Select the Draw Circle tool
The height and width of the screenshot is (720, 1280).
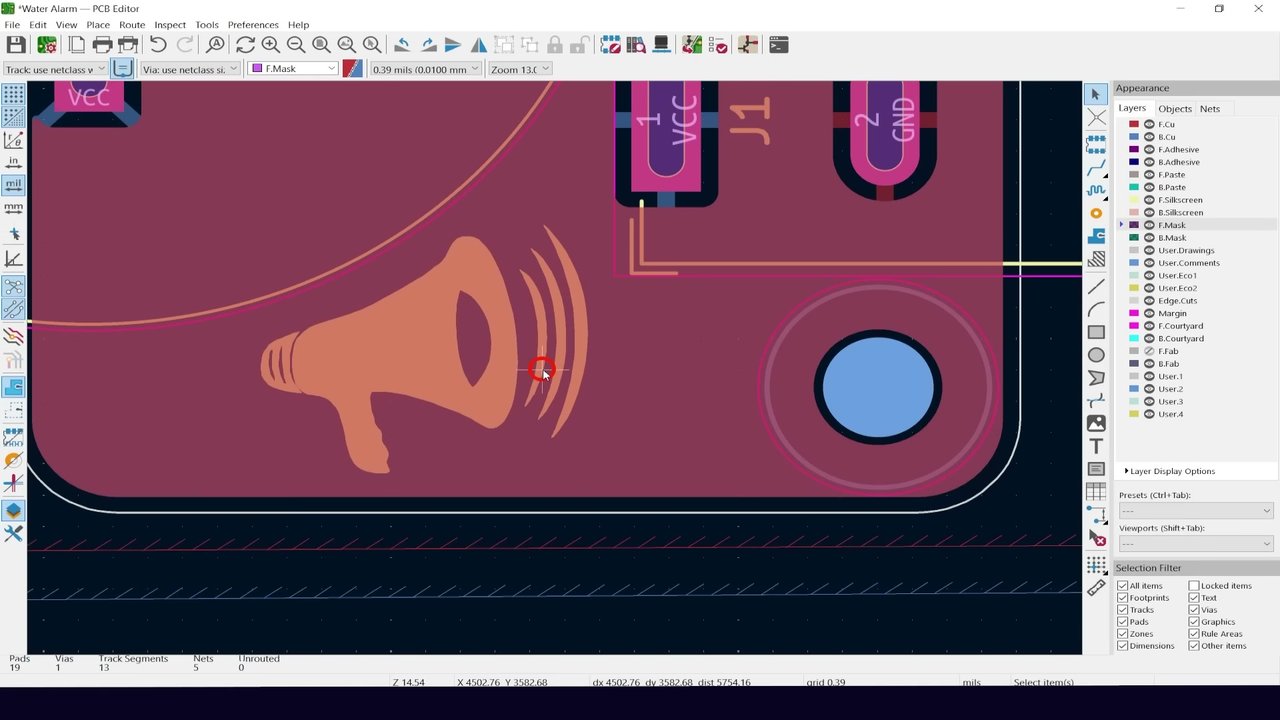pos(1096,355)
